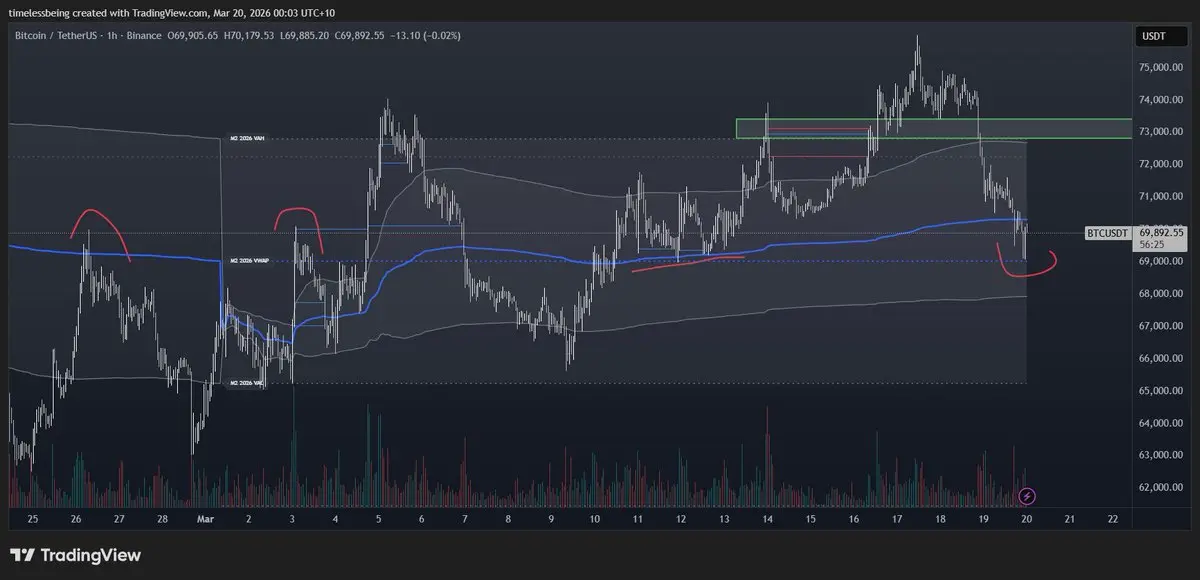The image size is (1200, 580).
Task: Click the 71,000.00 price axis label
Action: click(x=1161, y=197)
